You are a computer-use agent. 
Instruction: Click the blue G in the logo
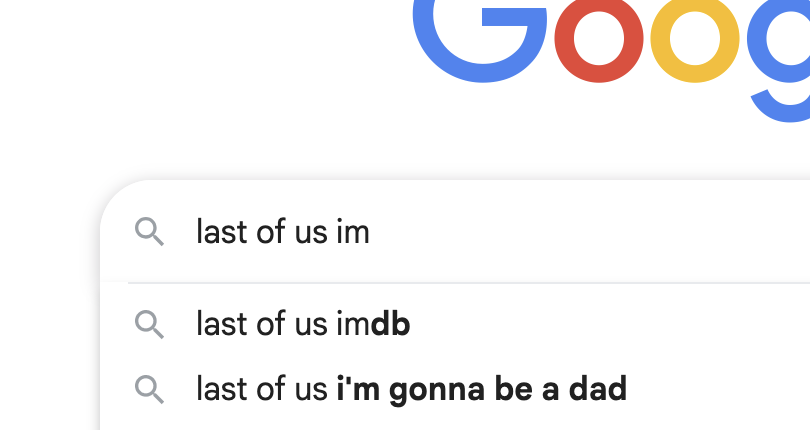[x=481, y=40]
